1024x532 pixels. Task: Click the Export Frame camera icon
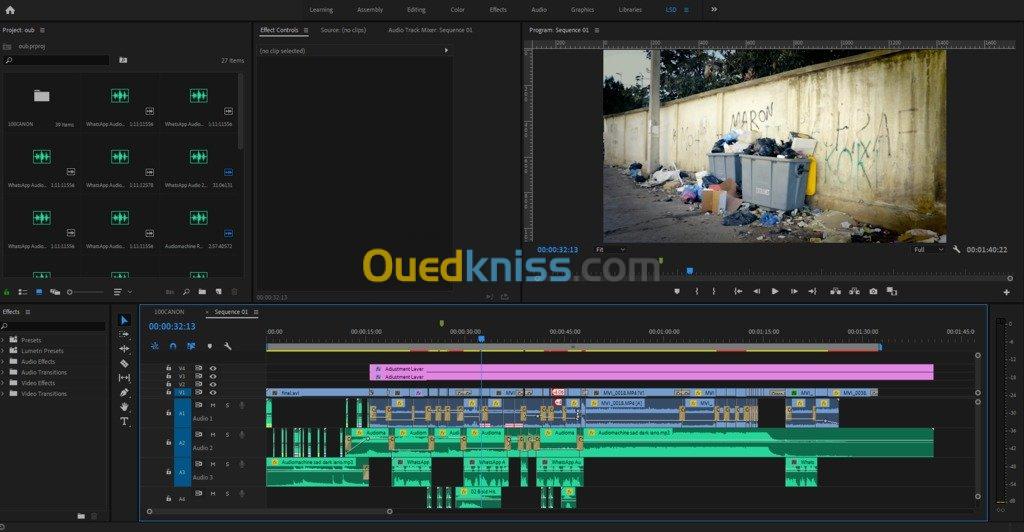(x=873, y=291)
